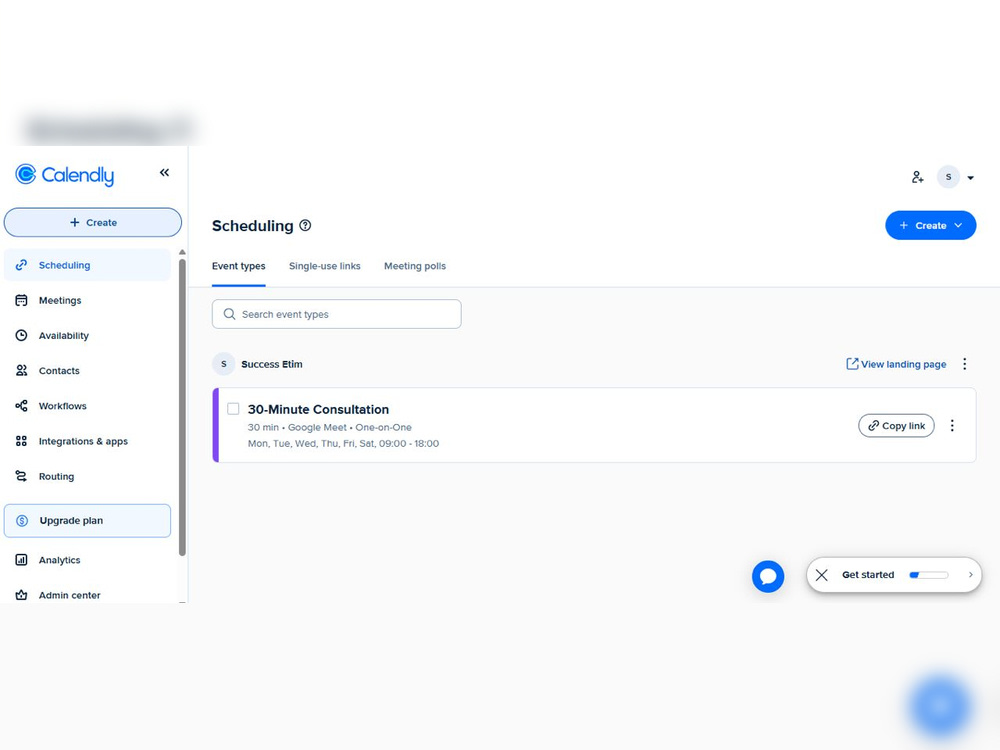The image size is (1000, 750).
Task: Dismiss the Get started panel
Action: point(821,575)
